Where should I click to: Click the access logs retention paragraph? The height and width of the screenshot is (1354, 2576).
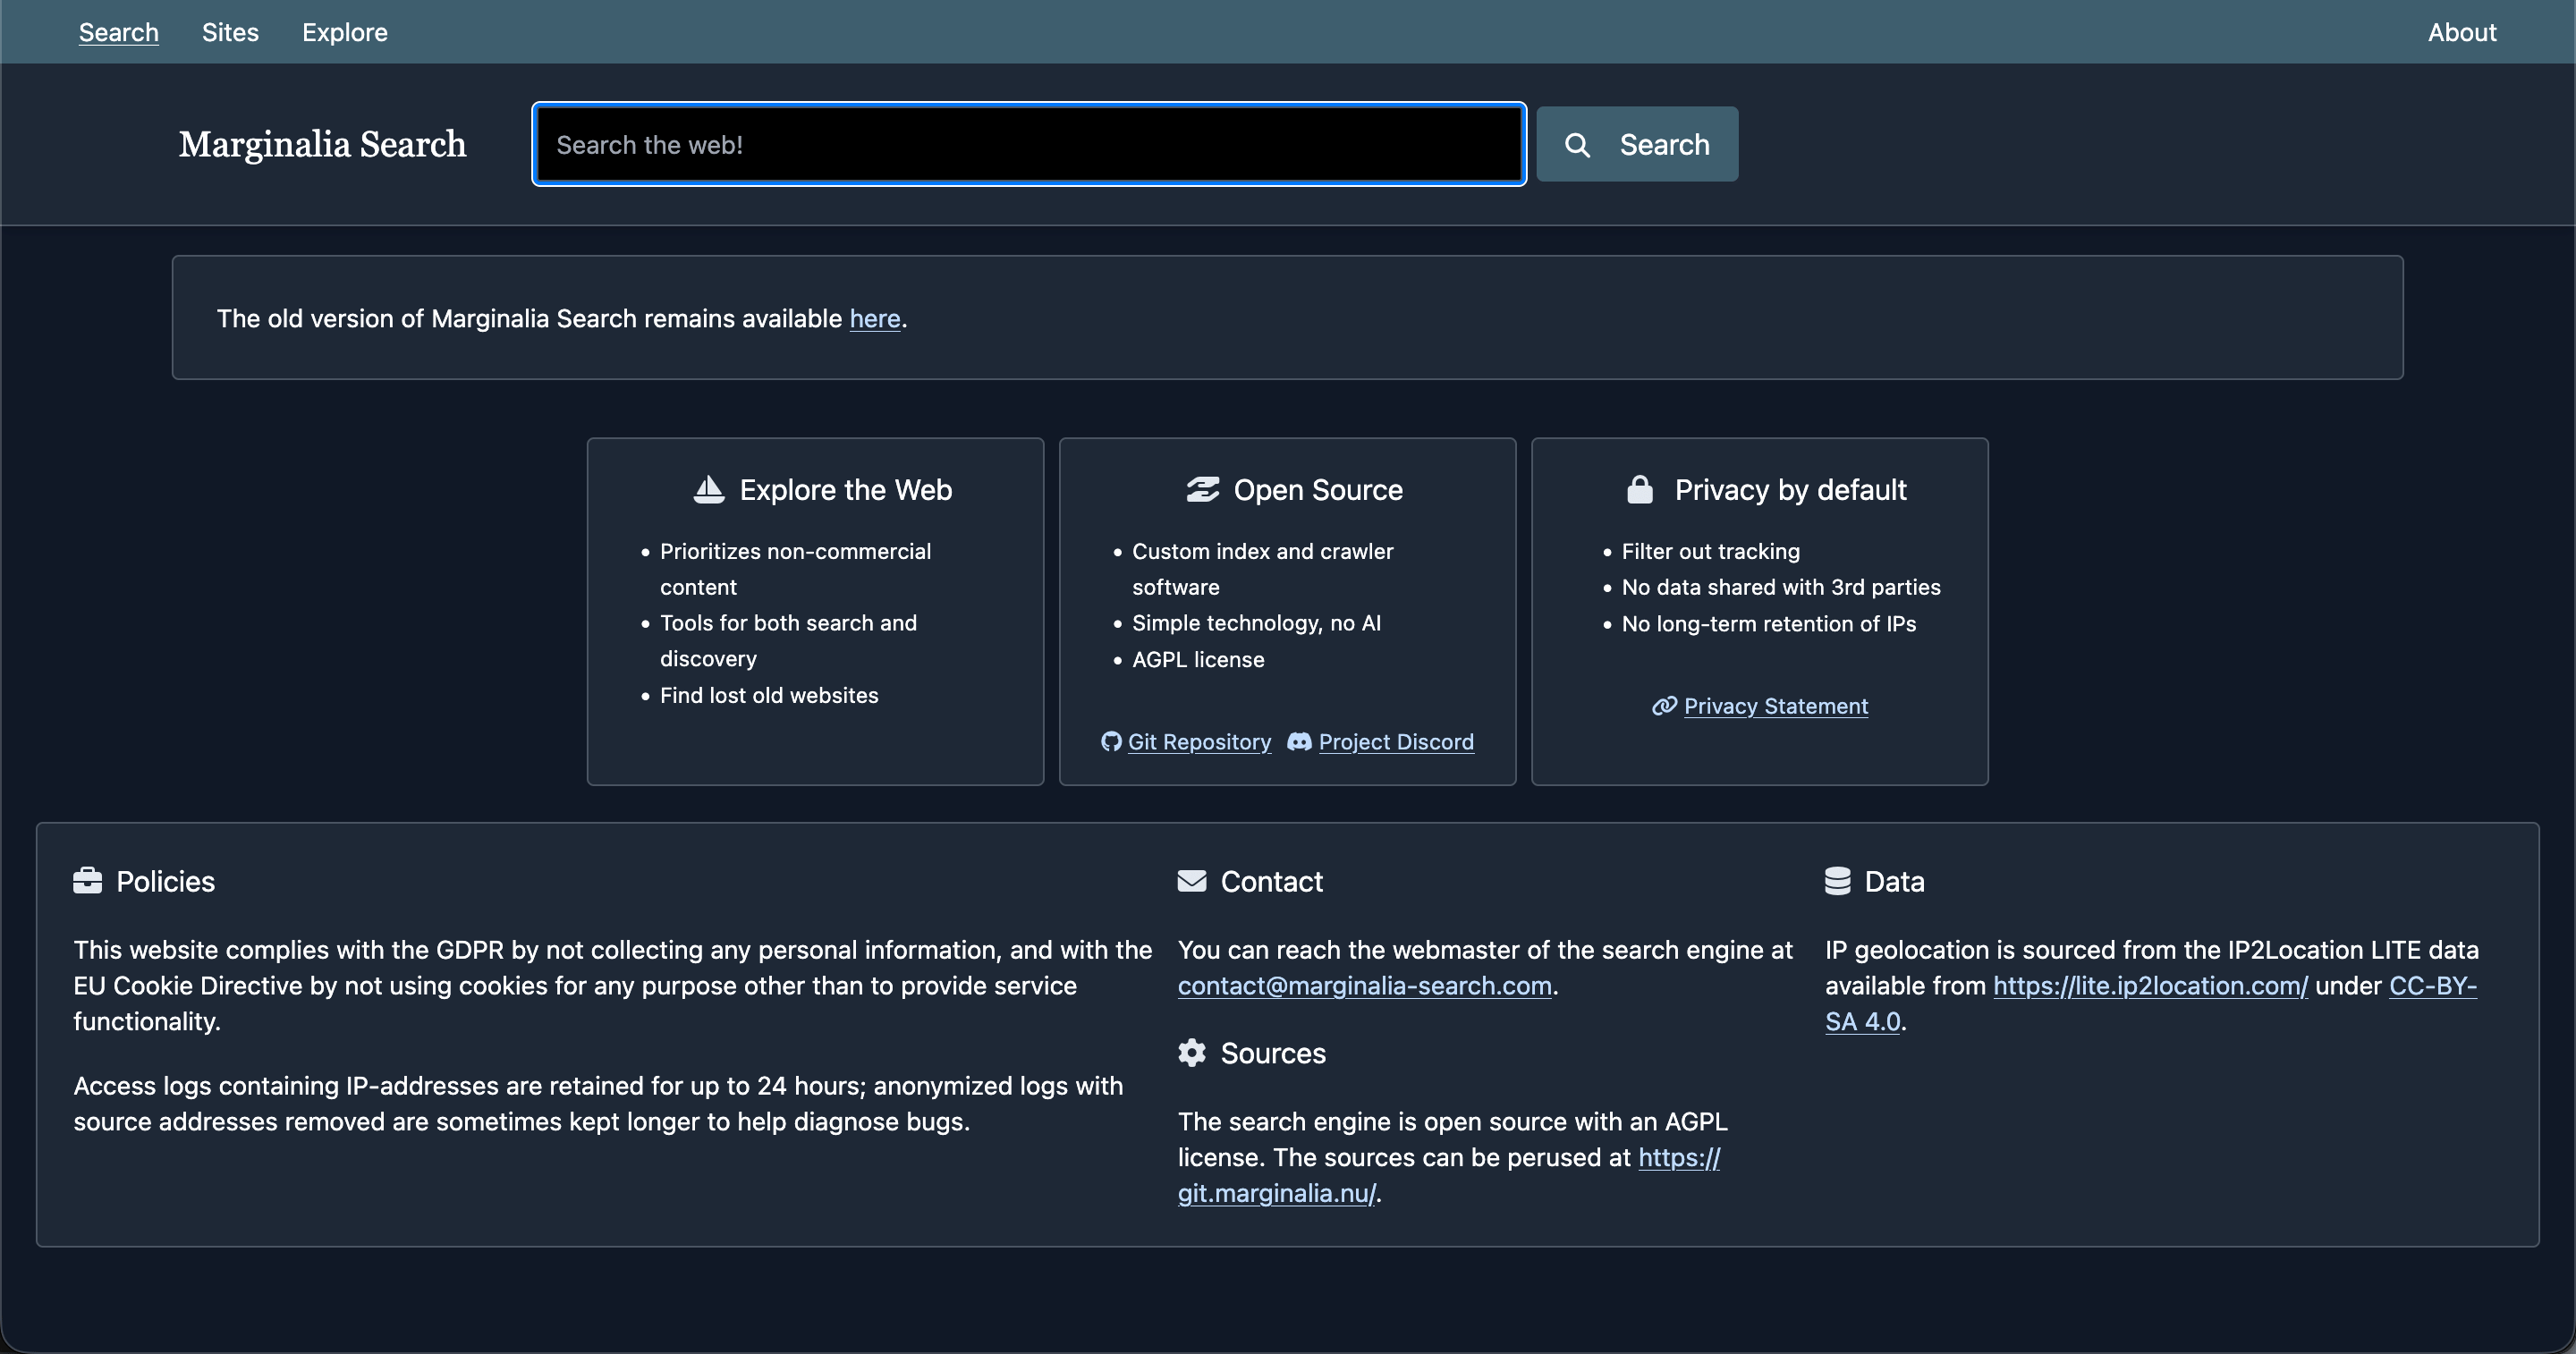pos(598,1103)
